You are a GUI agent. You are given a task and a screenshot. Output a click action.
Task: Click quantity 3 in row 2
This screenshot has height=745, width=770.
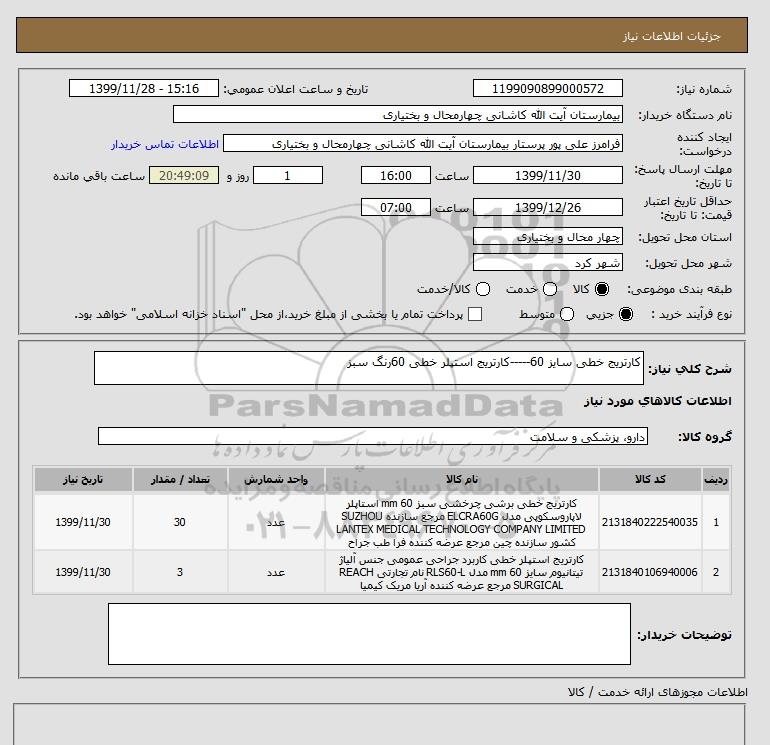[180, 572]
